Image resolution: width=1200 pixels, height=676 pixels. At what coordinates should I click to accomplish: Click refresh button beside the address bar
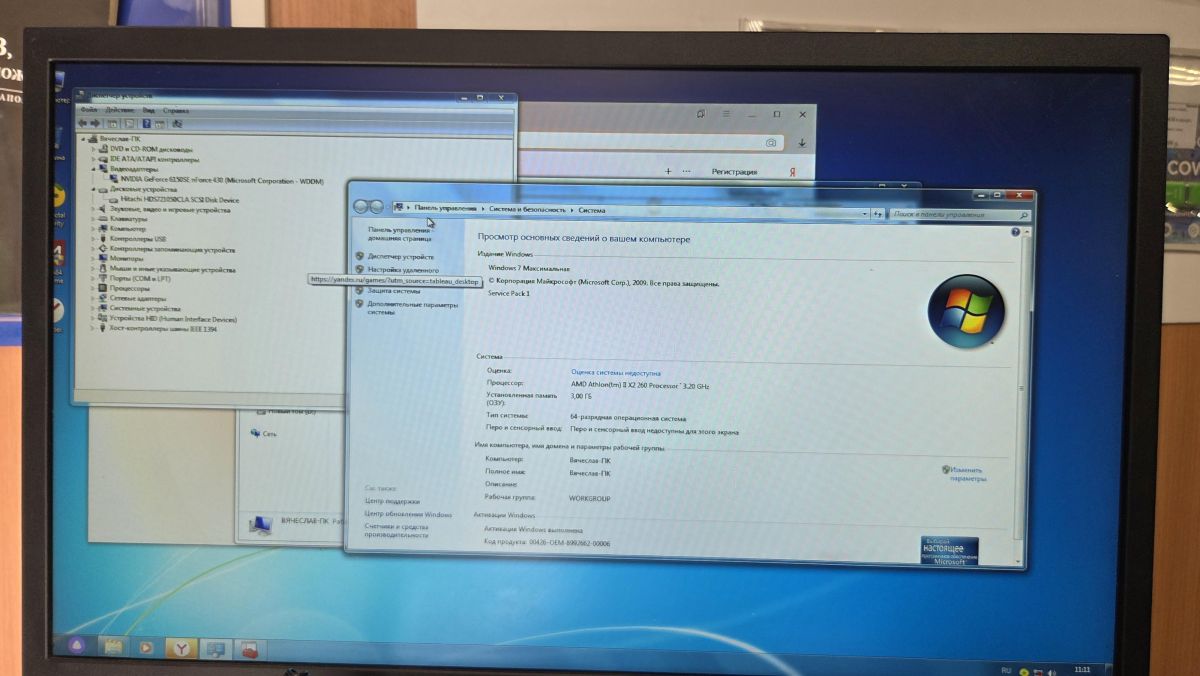(x=877, y=213)
